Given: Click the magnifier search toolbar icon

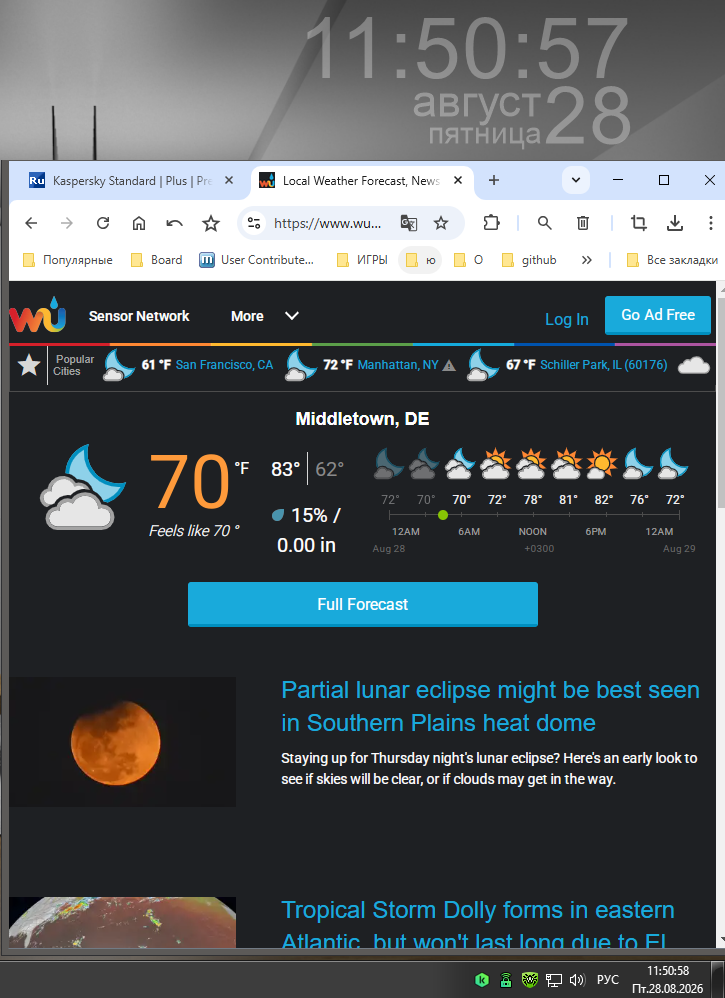Looking at the screenshot, I should (x=544, y=223).
